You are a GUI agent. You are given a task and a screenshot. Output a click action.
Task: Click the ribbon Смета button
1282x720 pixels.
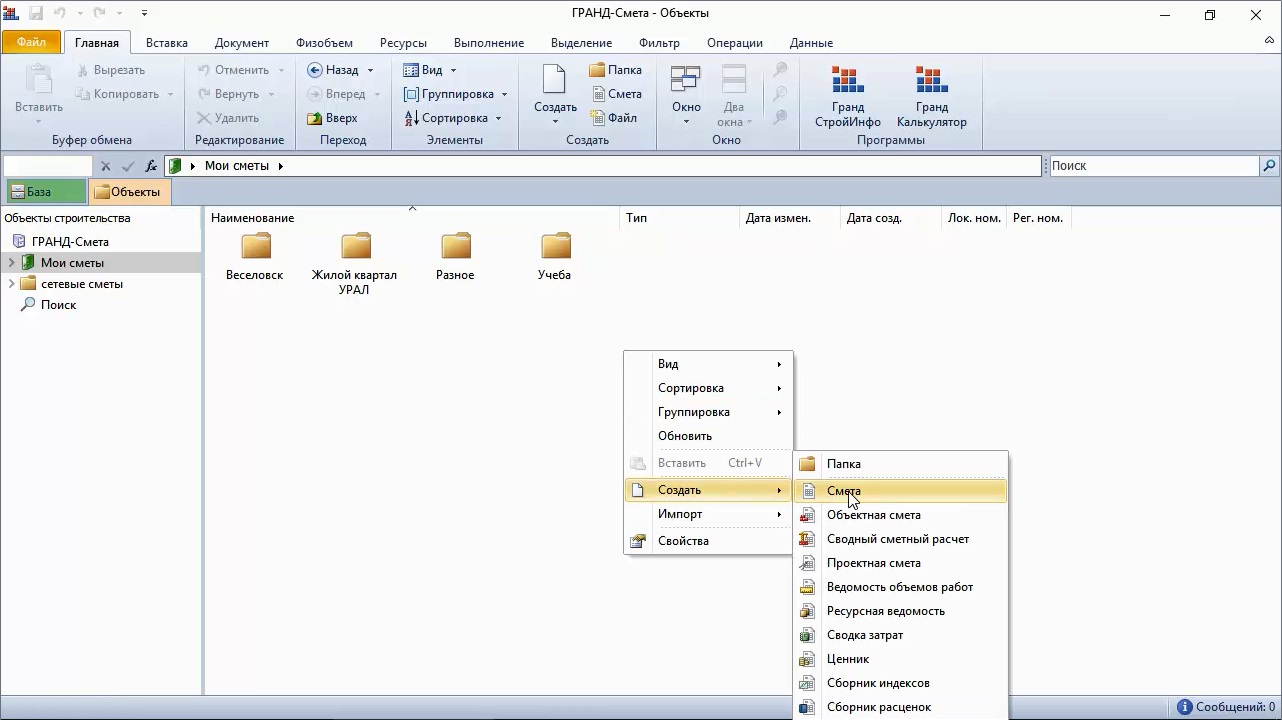tap(616, 94)
